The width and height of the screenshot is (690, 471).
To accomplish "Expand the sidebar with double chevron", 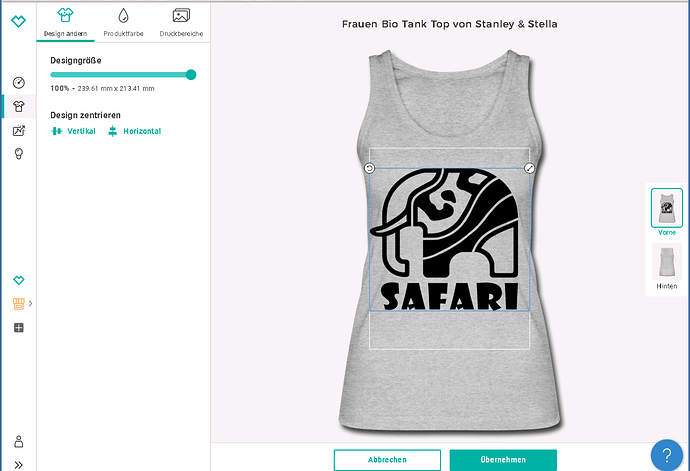I will click(x=18, y=465).
